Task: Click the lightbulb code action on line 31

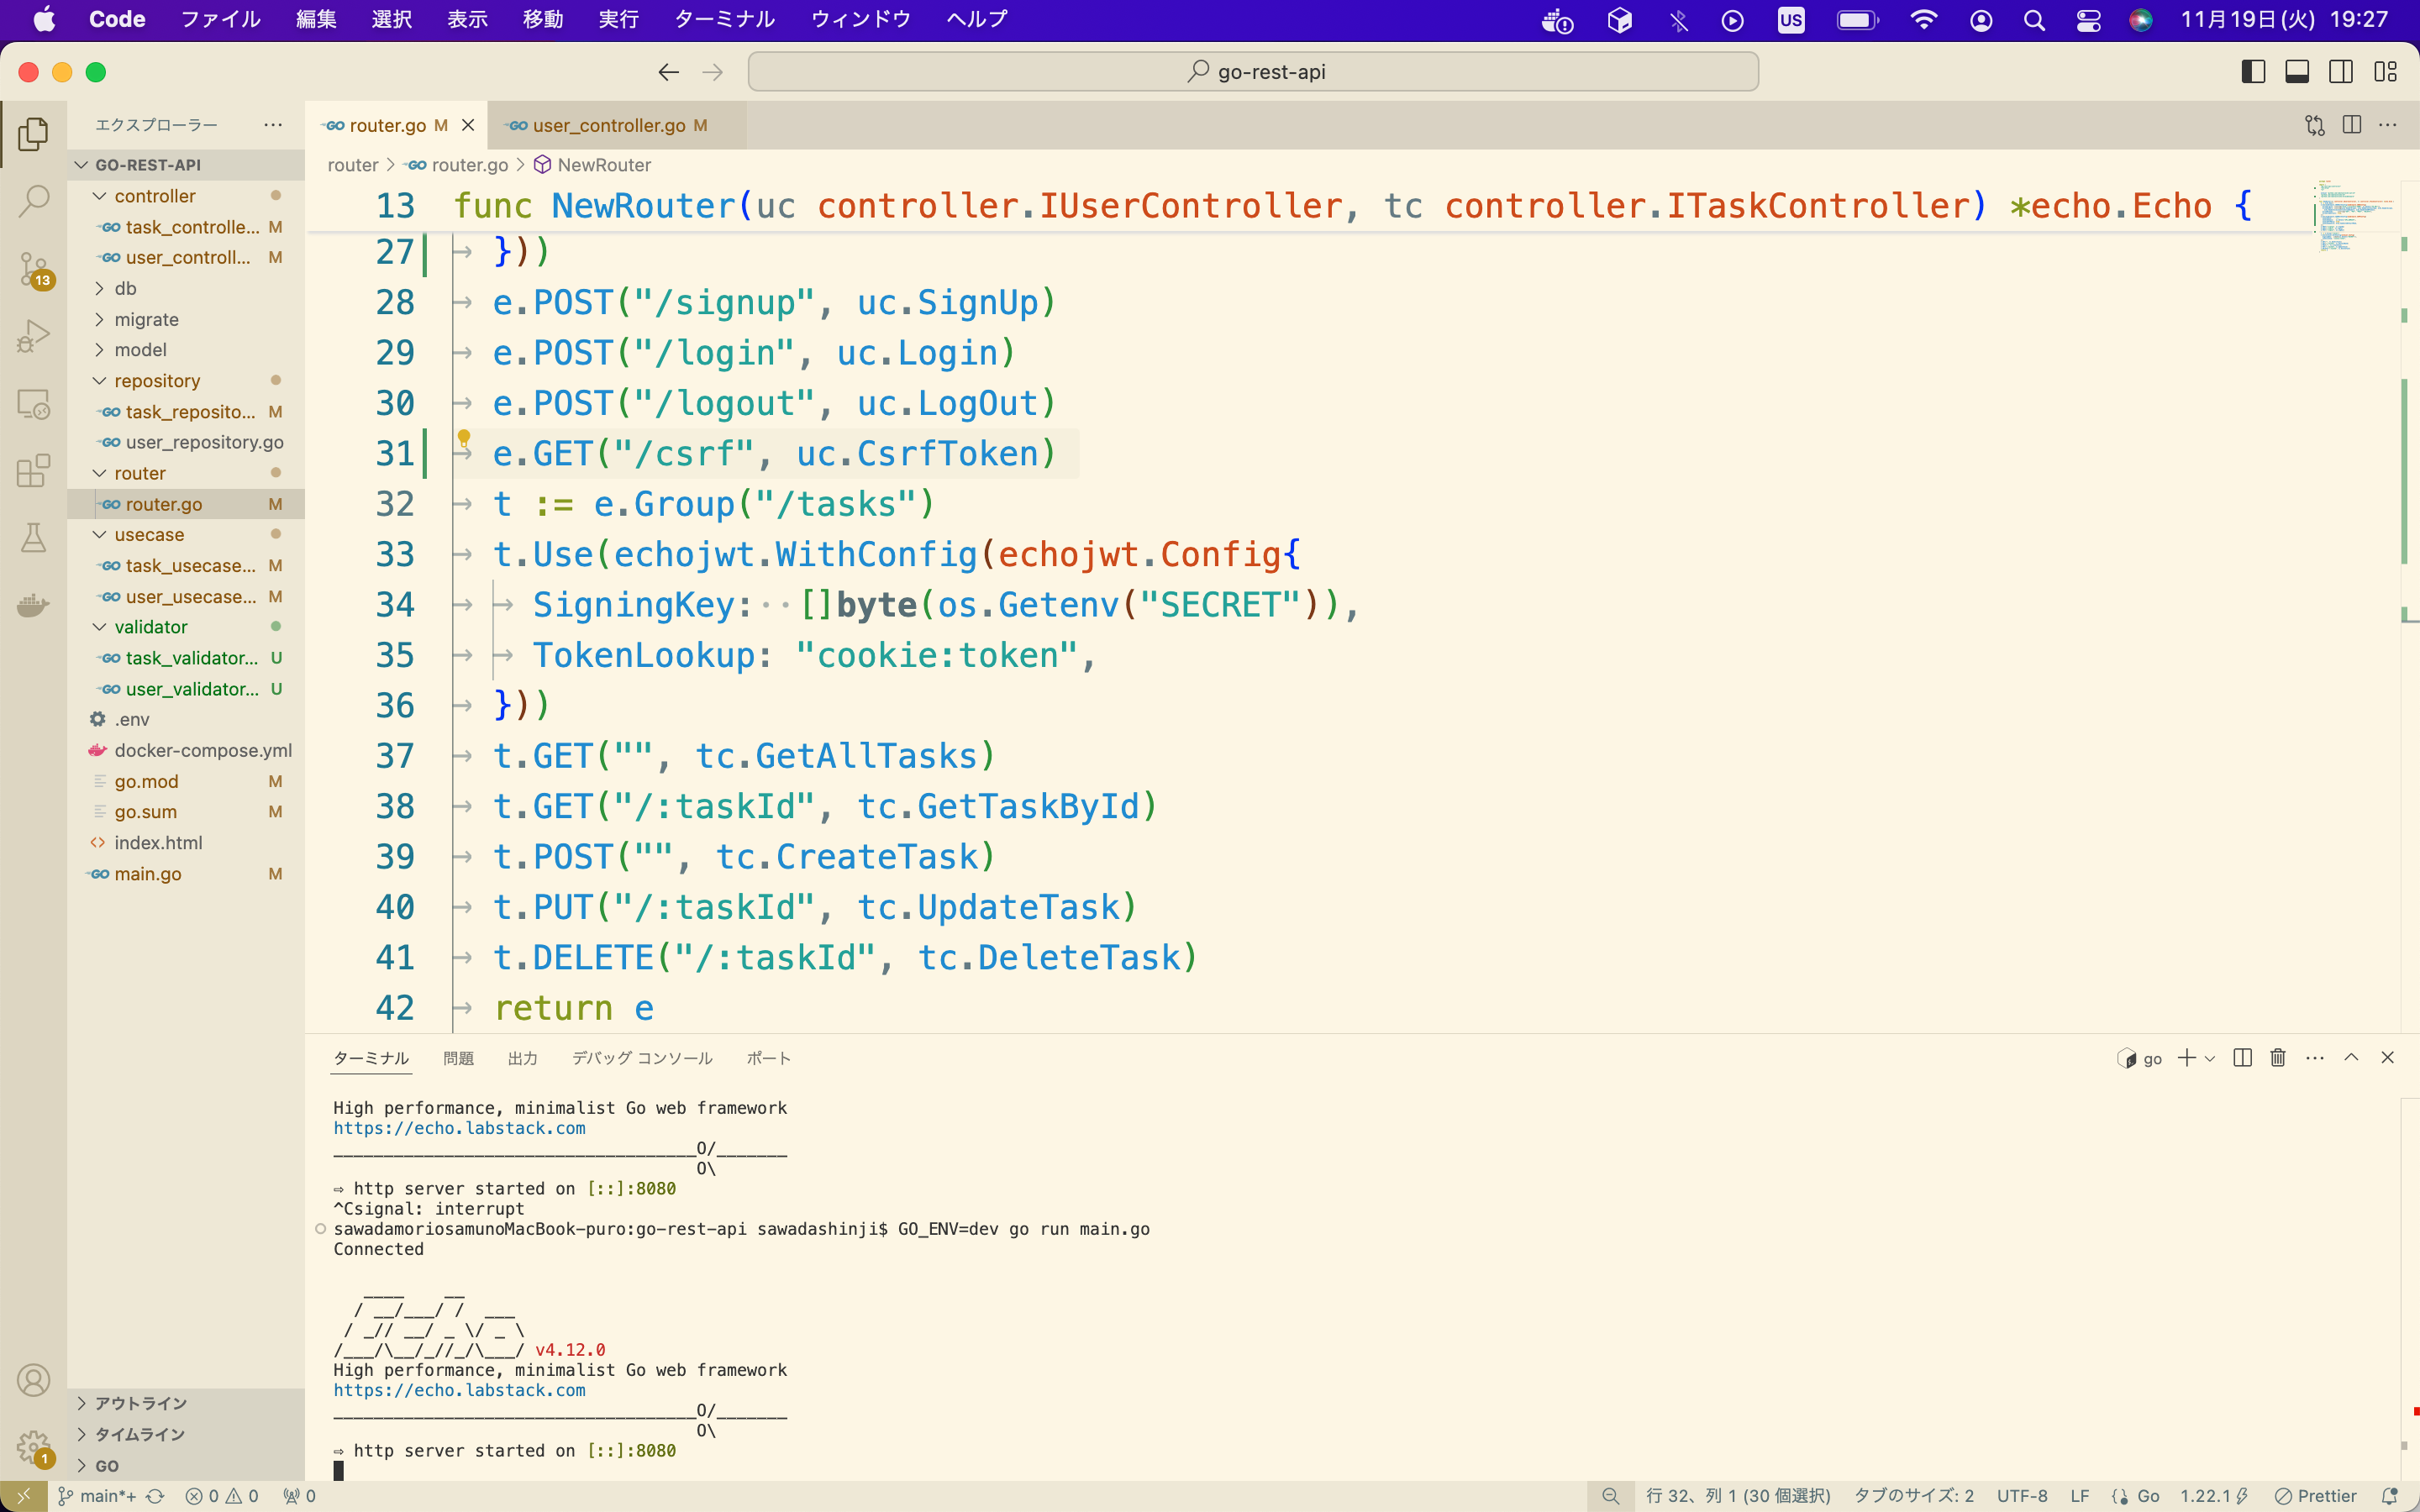Action: coord(464,438)
